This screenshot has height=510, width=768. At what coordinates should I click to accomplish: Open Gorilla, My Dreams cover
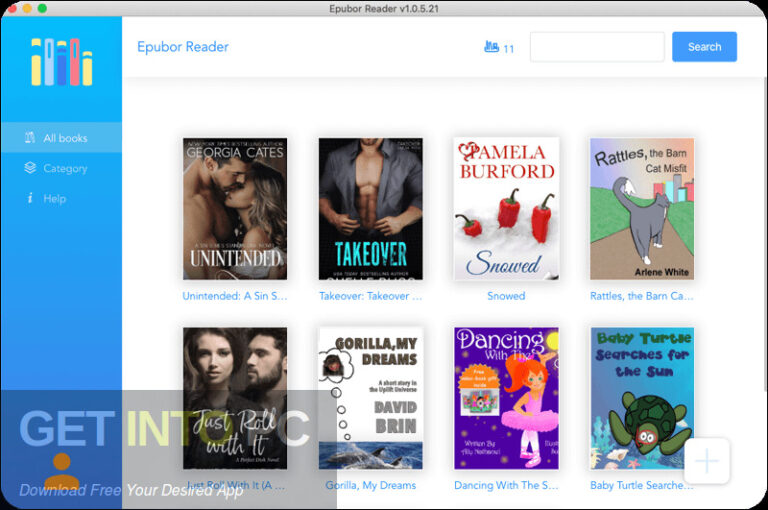(x=371, y=398)
